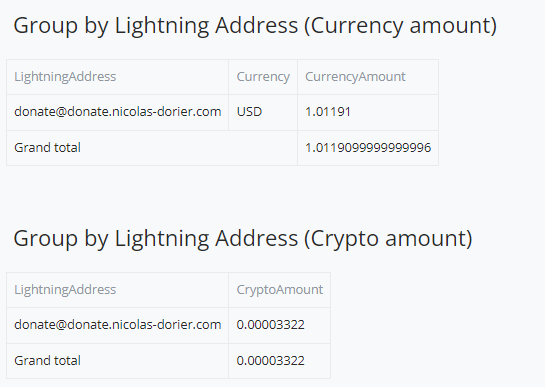Click Grand total label in the Crypto amount table
Image resolution: width=545 pixels, height=387 pixels.
[x=47, y=361]
